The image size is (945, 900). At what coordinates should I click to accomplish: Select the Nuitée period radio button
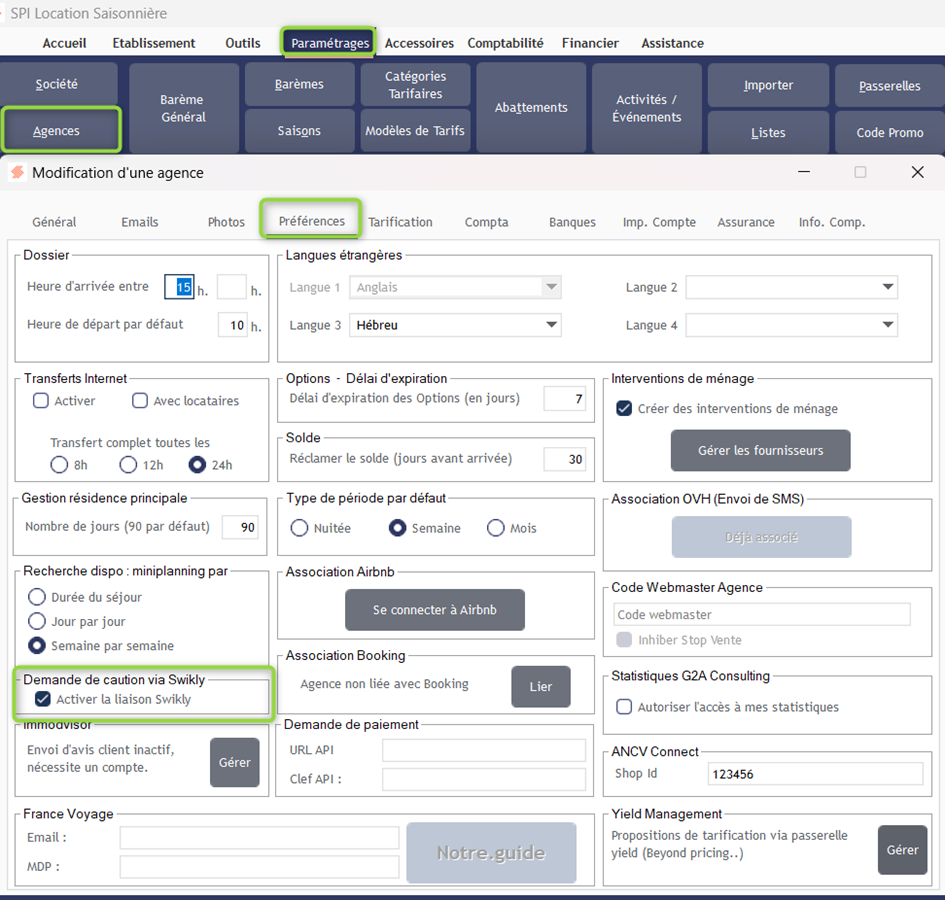tap(300, 528)
